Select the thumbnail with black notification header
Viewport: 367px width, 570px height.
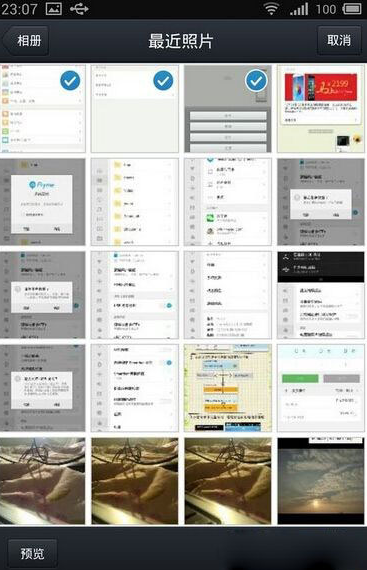click(x=321, y=295)
